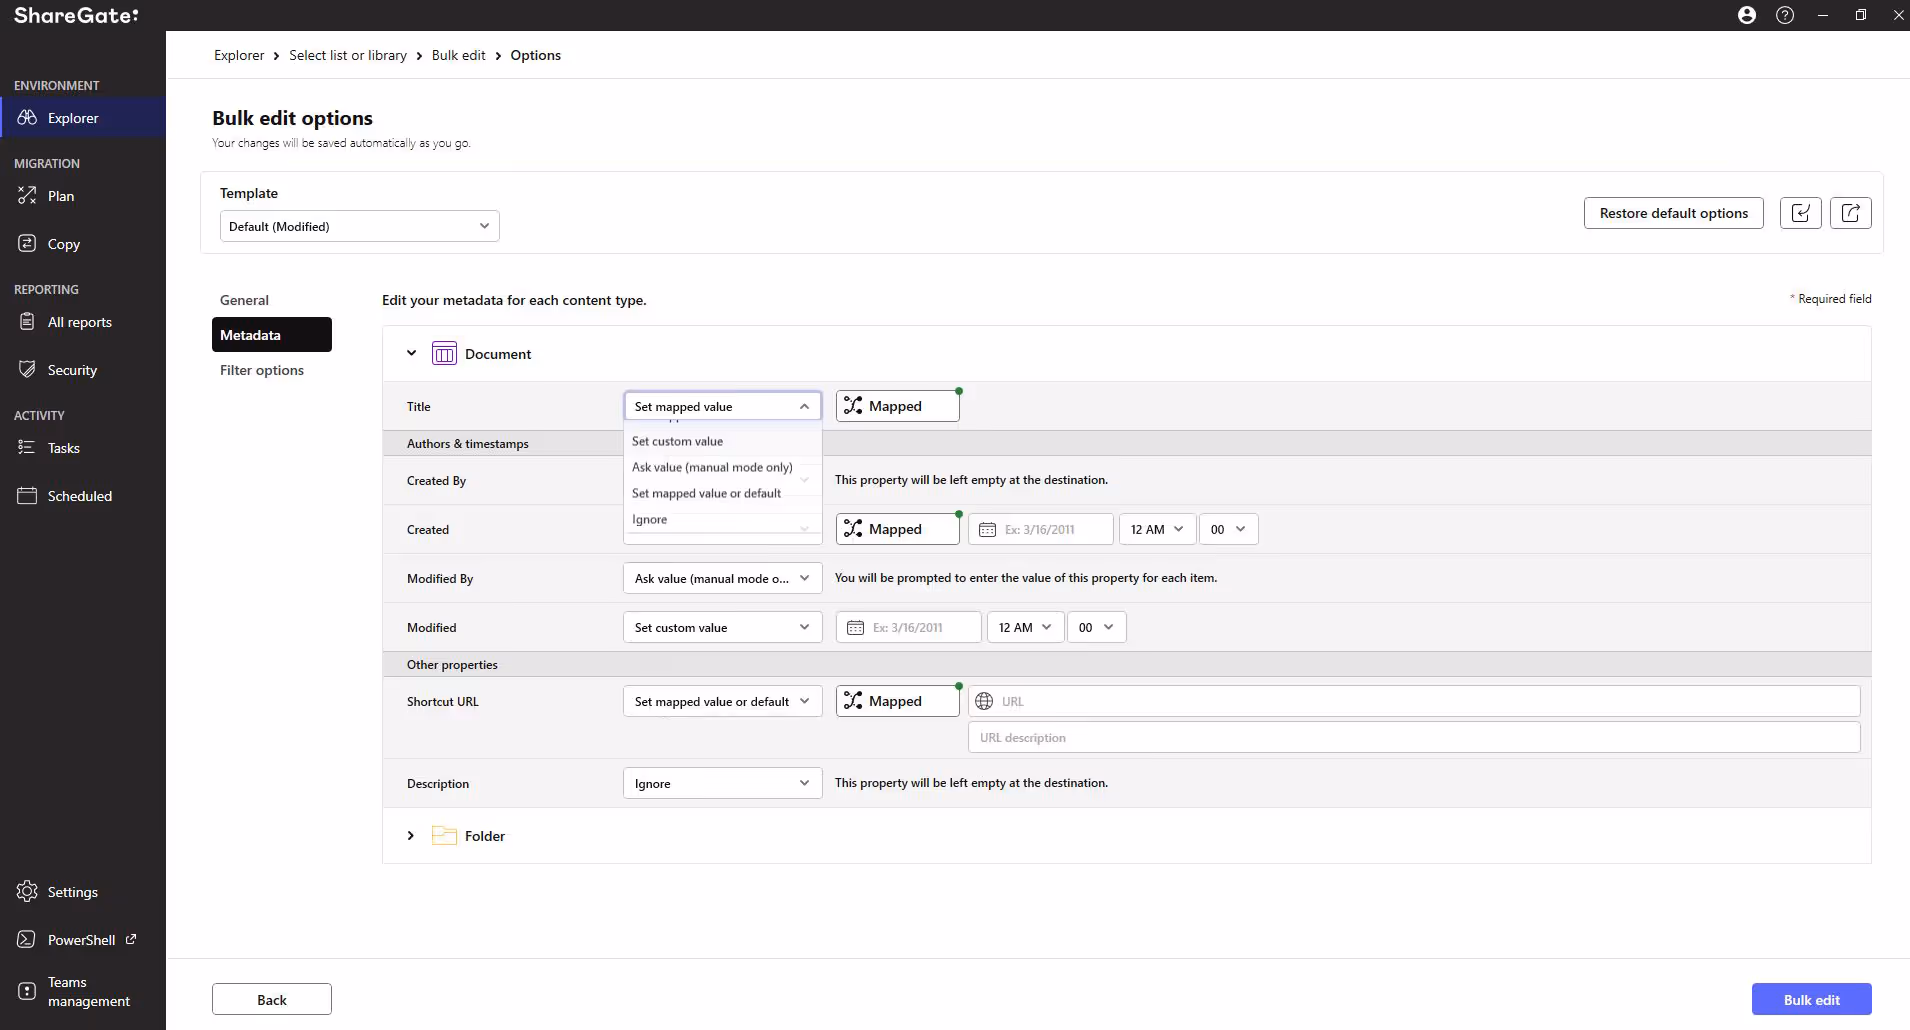The width and height of the screenshot is (1910, 1030).
Task: Go to Bulk edit breadcrumb
Action: pyautogui.click(x=459, y=55)
